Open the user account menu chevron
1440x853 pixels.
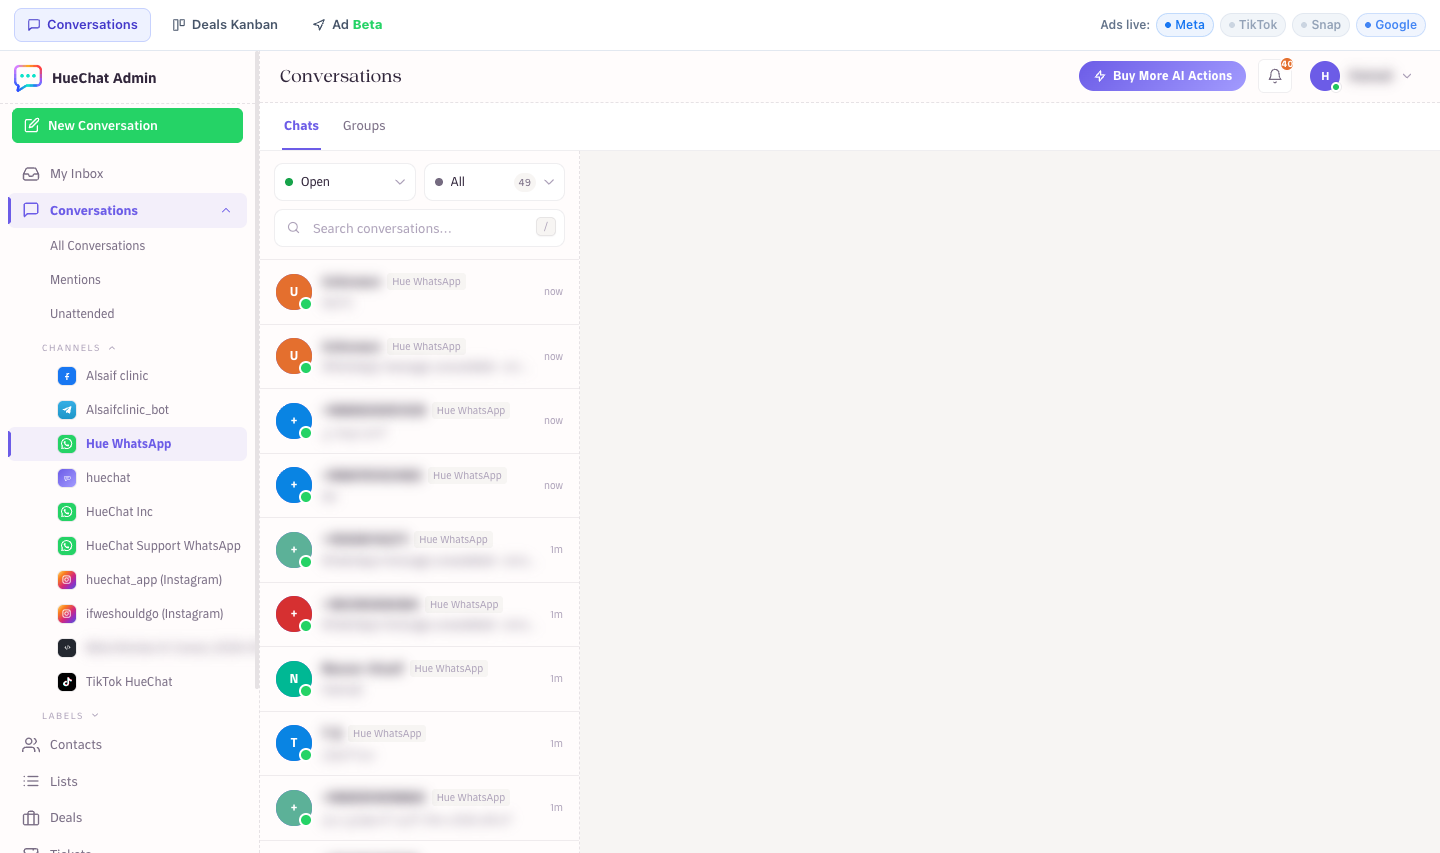pos(1407,76)
